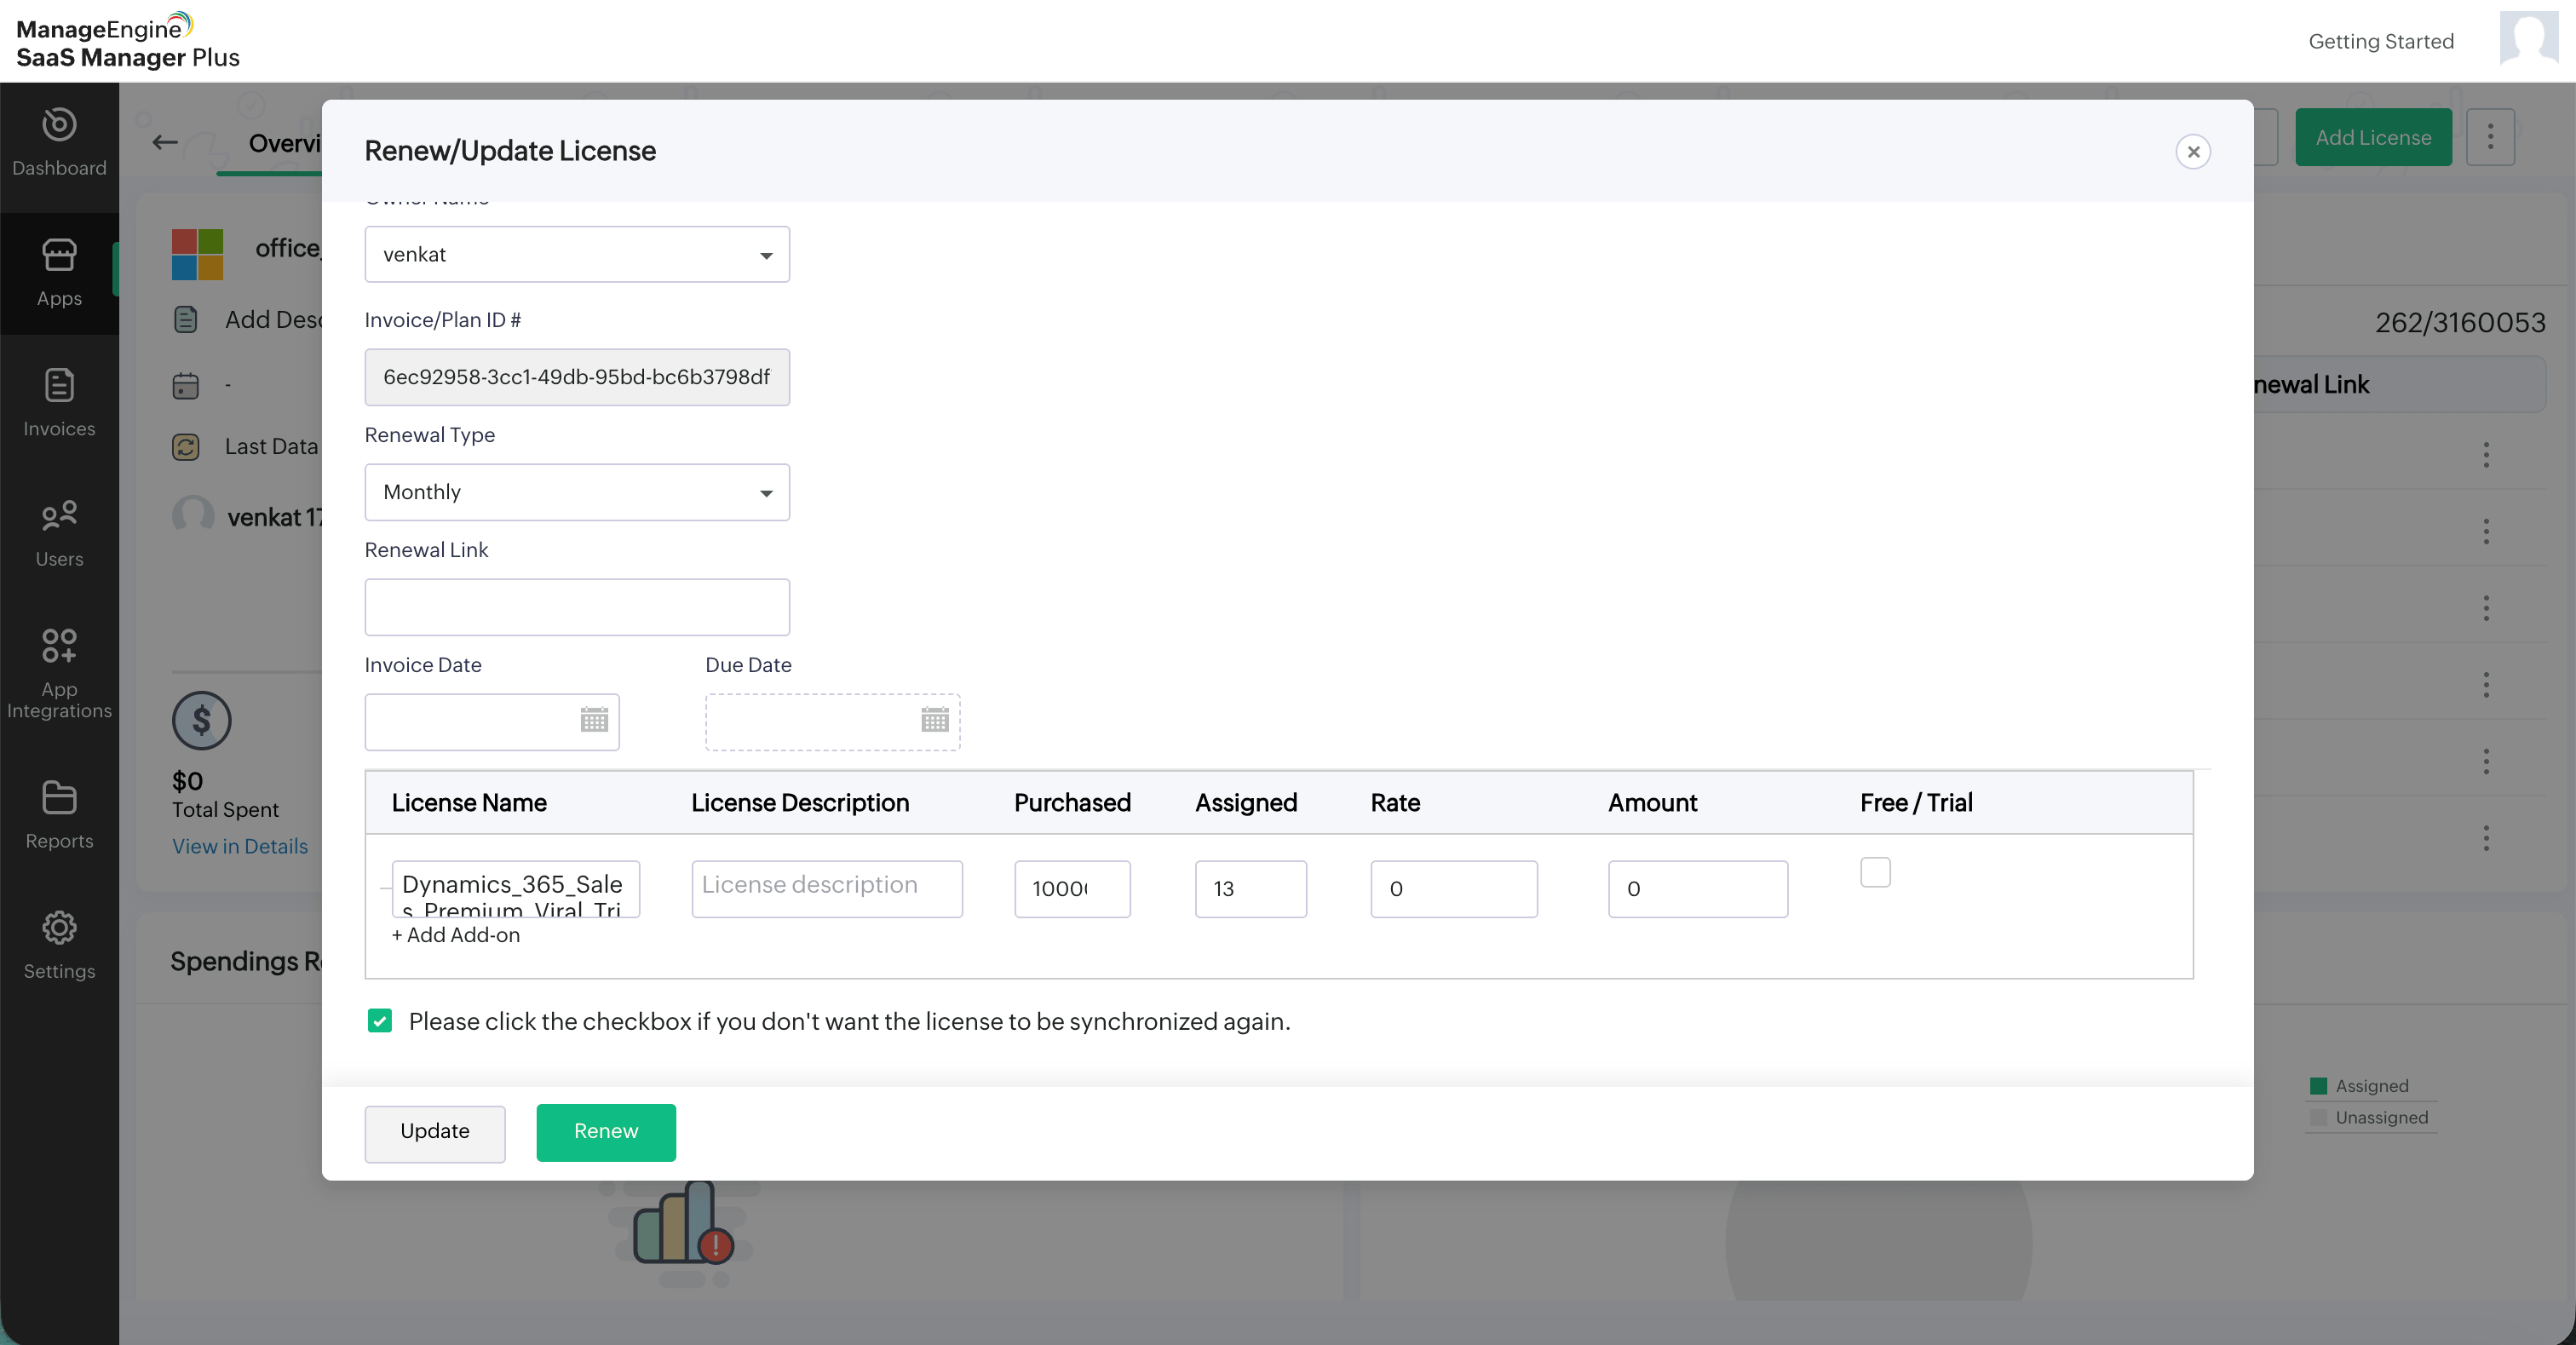Click the + Add Add-on link
The image size is (2576, 1345).
tap(456, 935)
